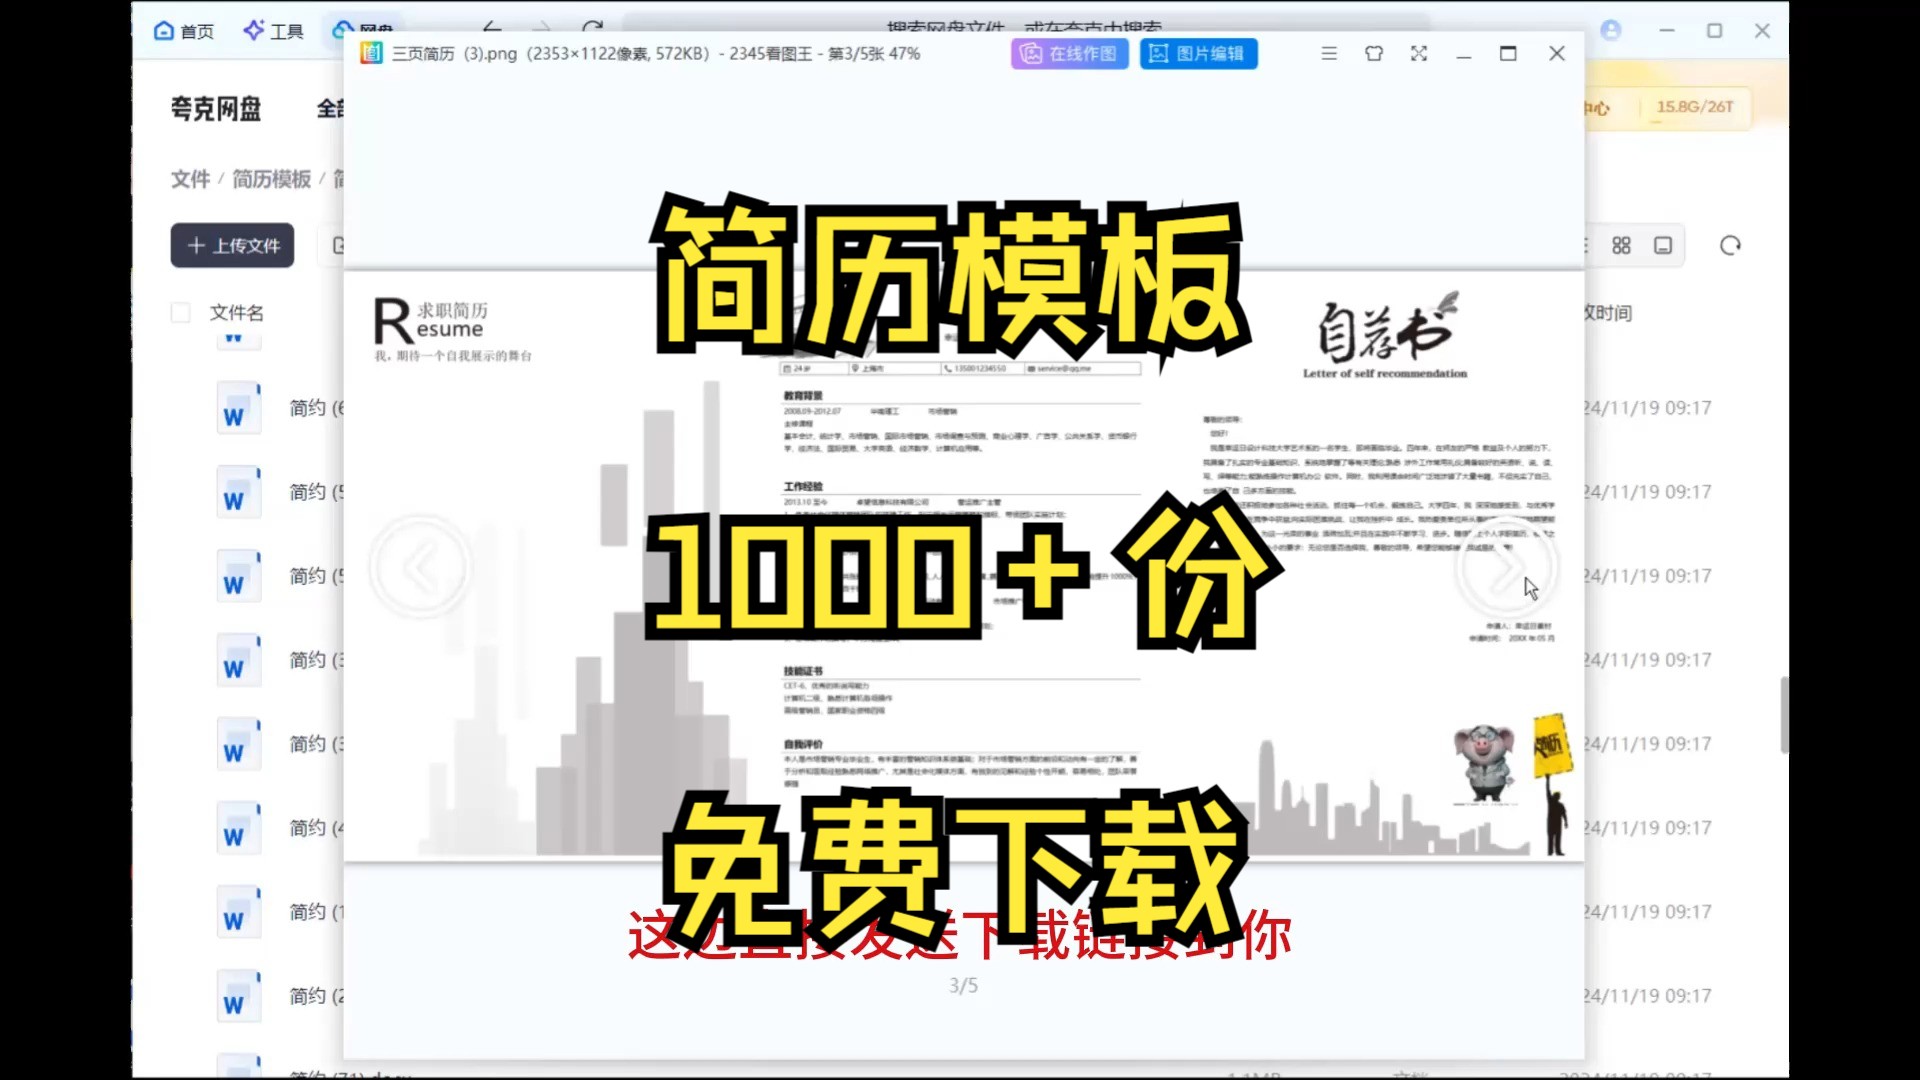Image resolution: width=1920 pixels, height=1080 pixels.
Task: Click the 2345看图王 app icon in title bar
Action: tap(371, 53)
